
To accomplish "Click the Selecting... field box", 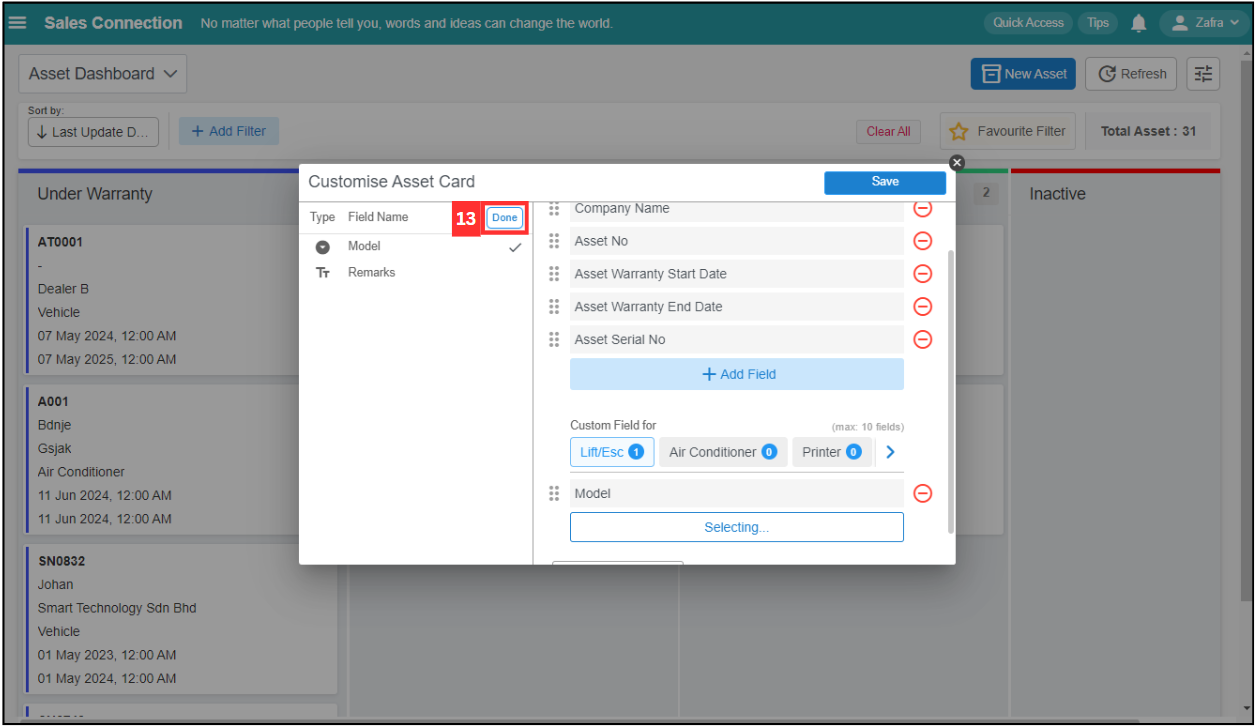I will pos(737,527).
